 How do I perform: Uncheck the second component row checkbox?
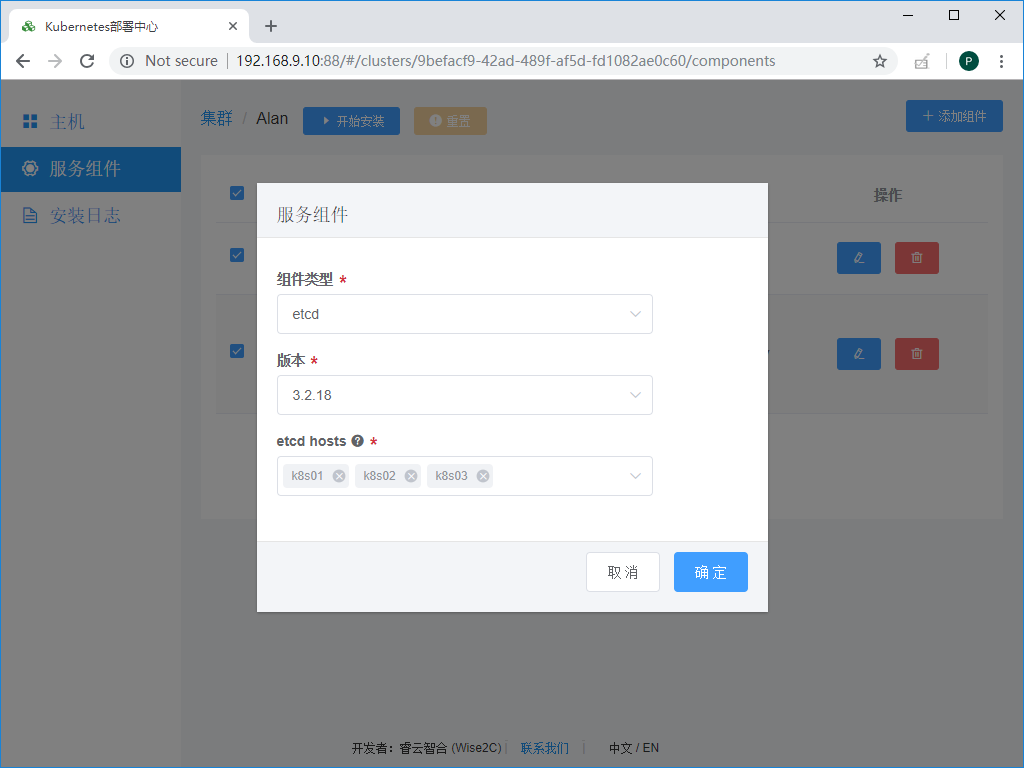[x=237, y=351]
